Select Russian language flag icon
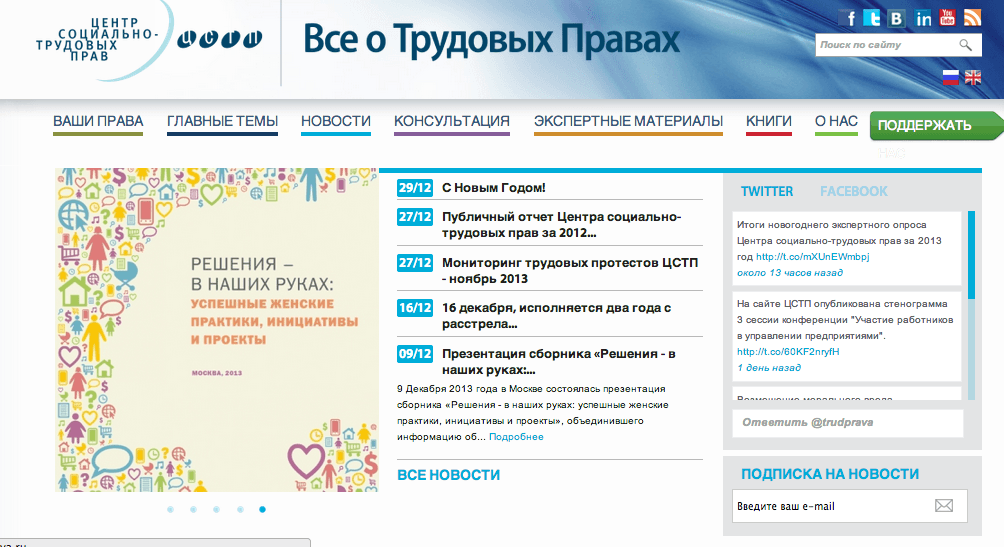Viewport: 1004px width, 547px height. point(951,78)
